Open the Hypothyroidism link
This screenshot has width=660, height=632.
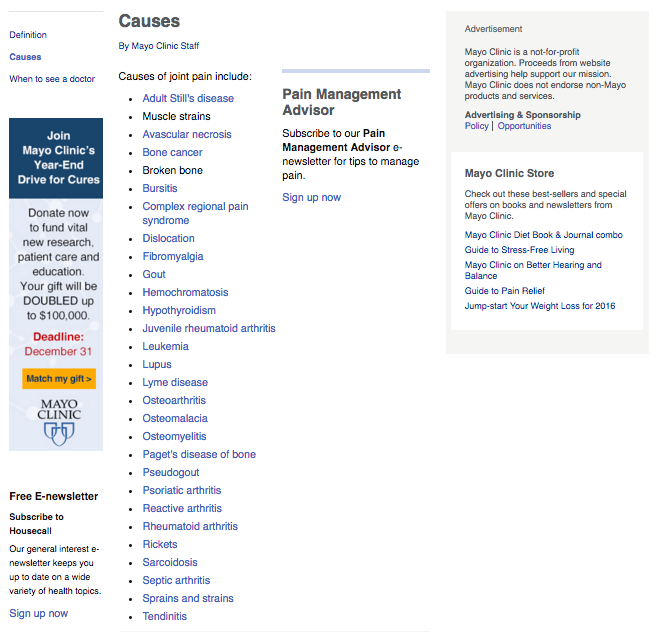[x=179, y=310]
